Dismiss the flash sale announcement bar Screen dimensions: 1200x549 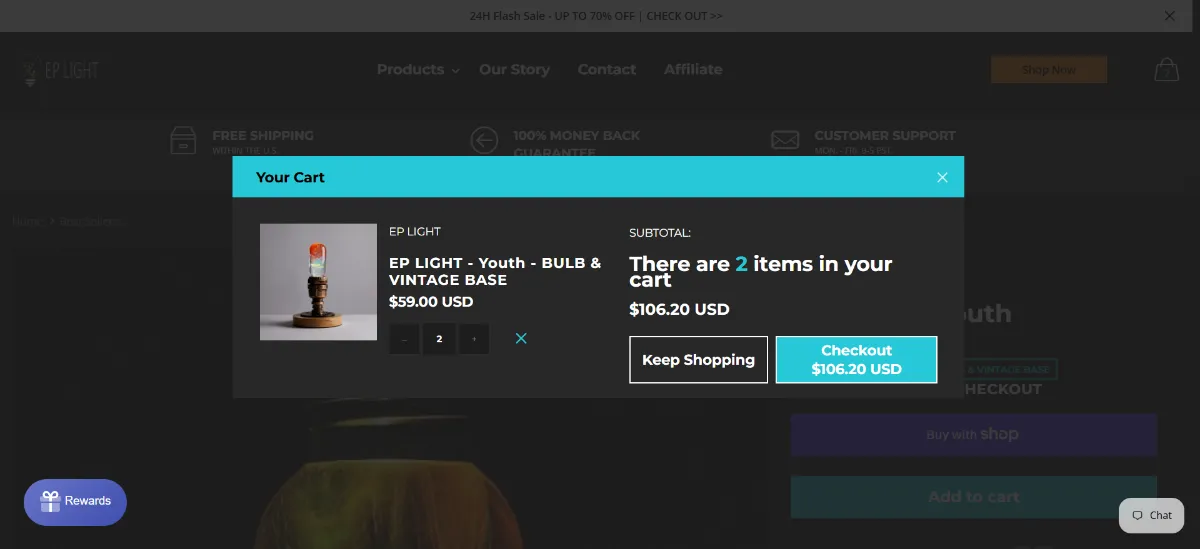coord(1170,16)
